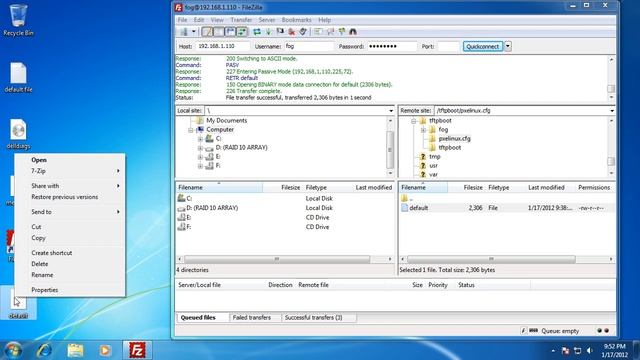Viewport: 640px width, 360px height.
Task: Open directory listing filters icon
Action: 318,32
